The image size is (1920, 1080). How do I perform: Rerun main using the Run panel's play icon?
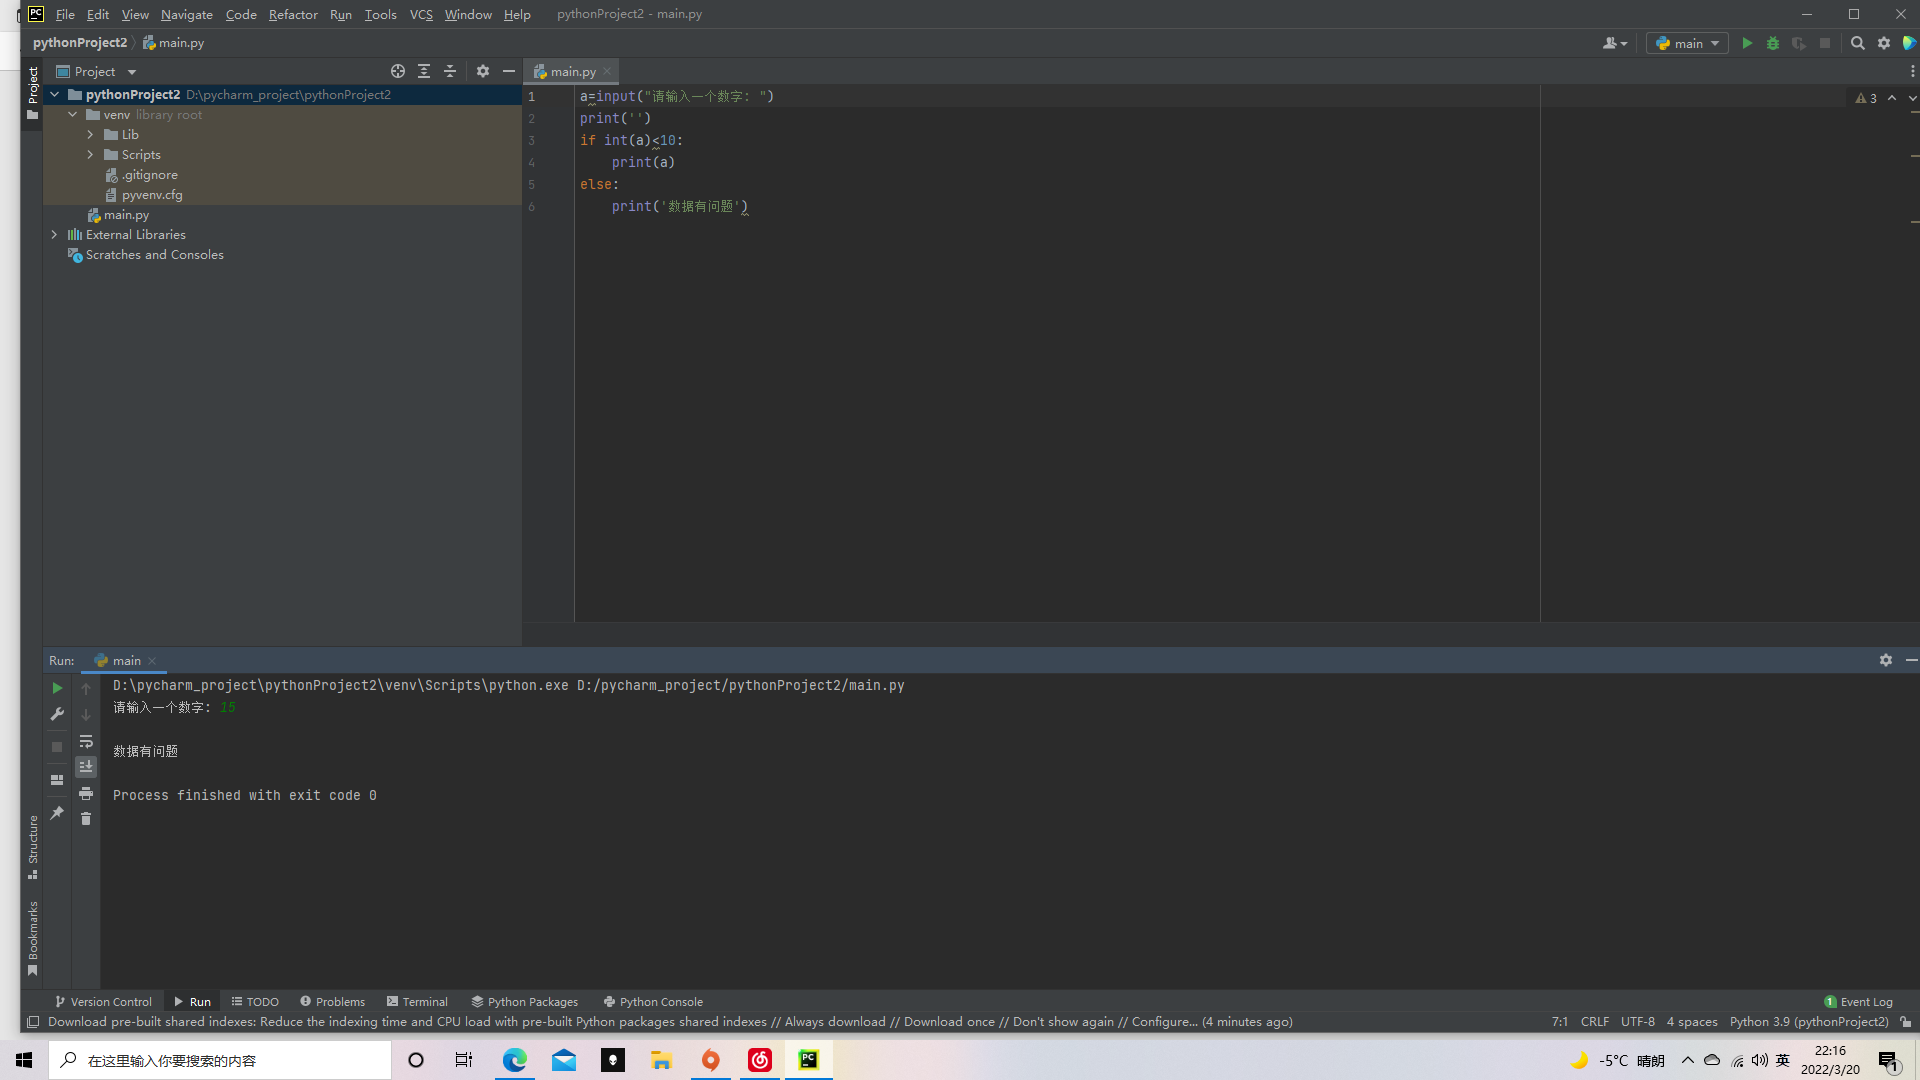(57, 688)
